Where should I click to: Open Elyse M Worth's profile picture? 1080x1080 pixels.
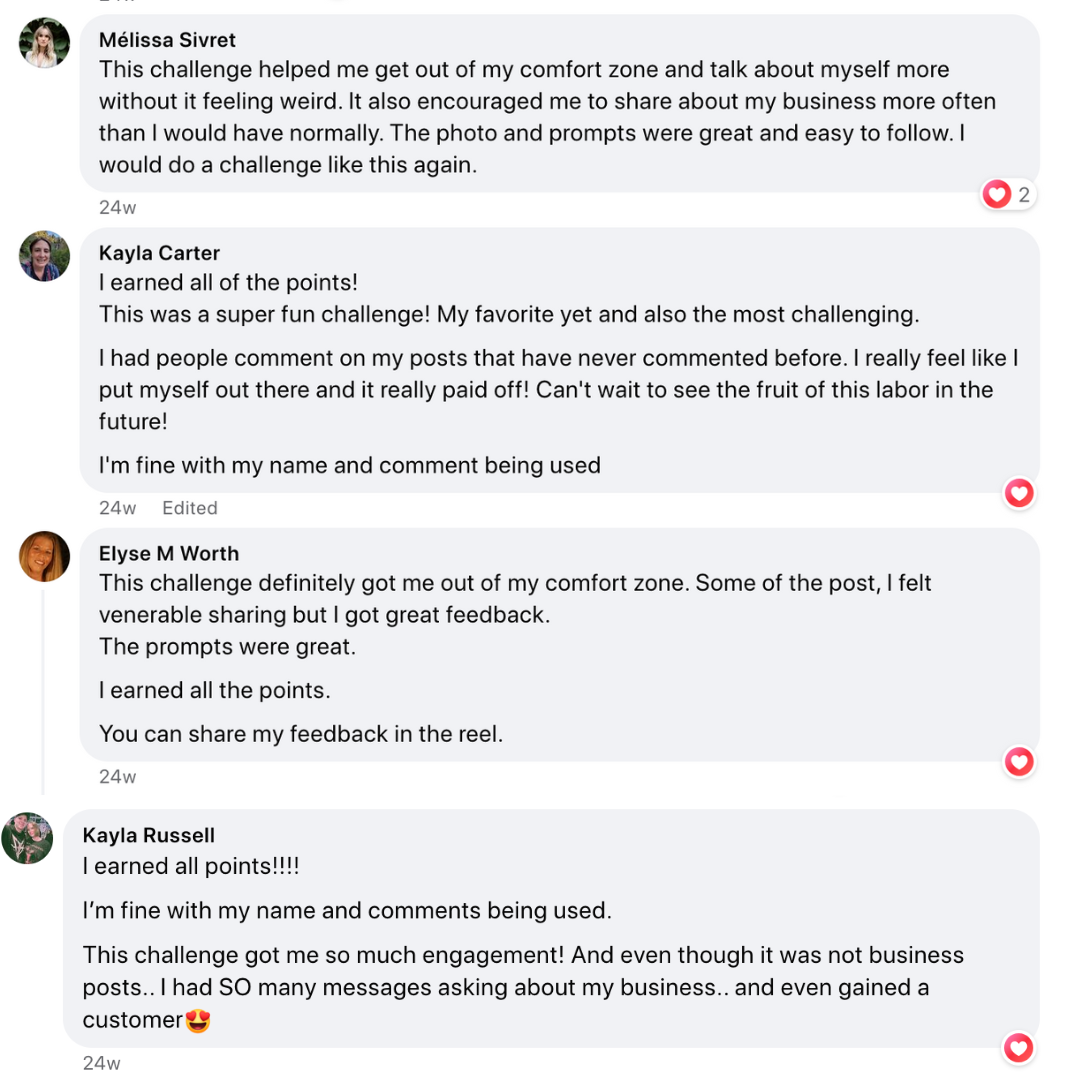point(45,556)
